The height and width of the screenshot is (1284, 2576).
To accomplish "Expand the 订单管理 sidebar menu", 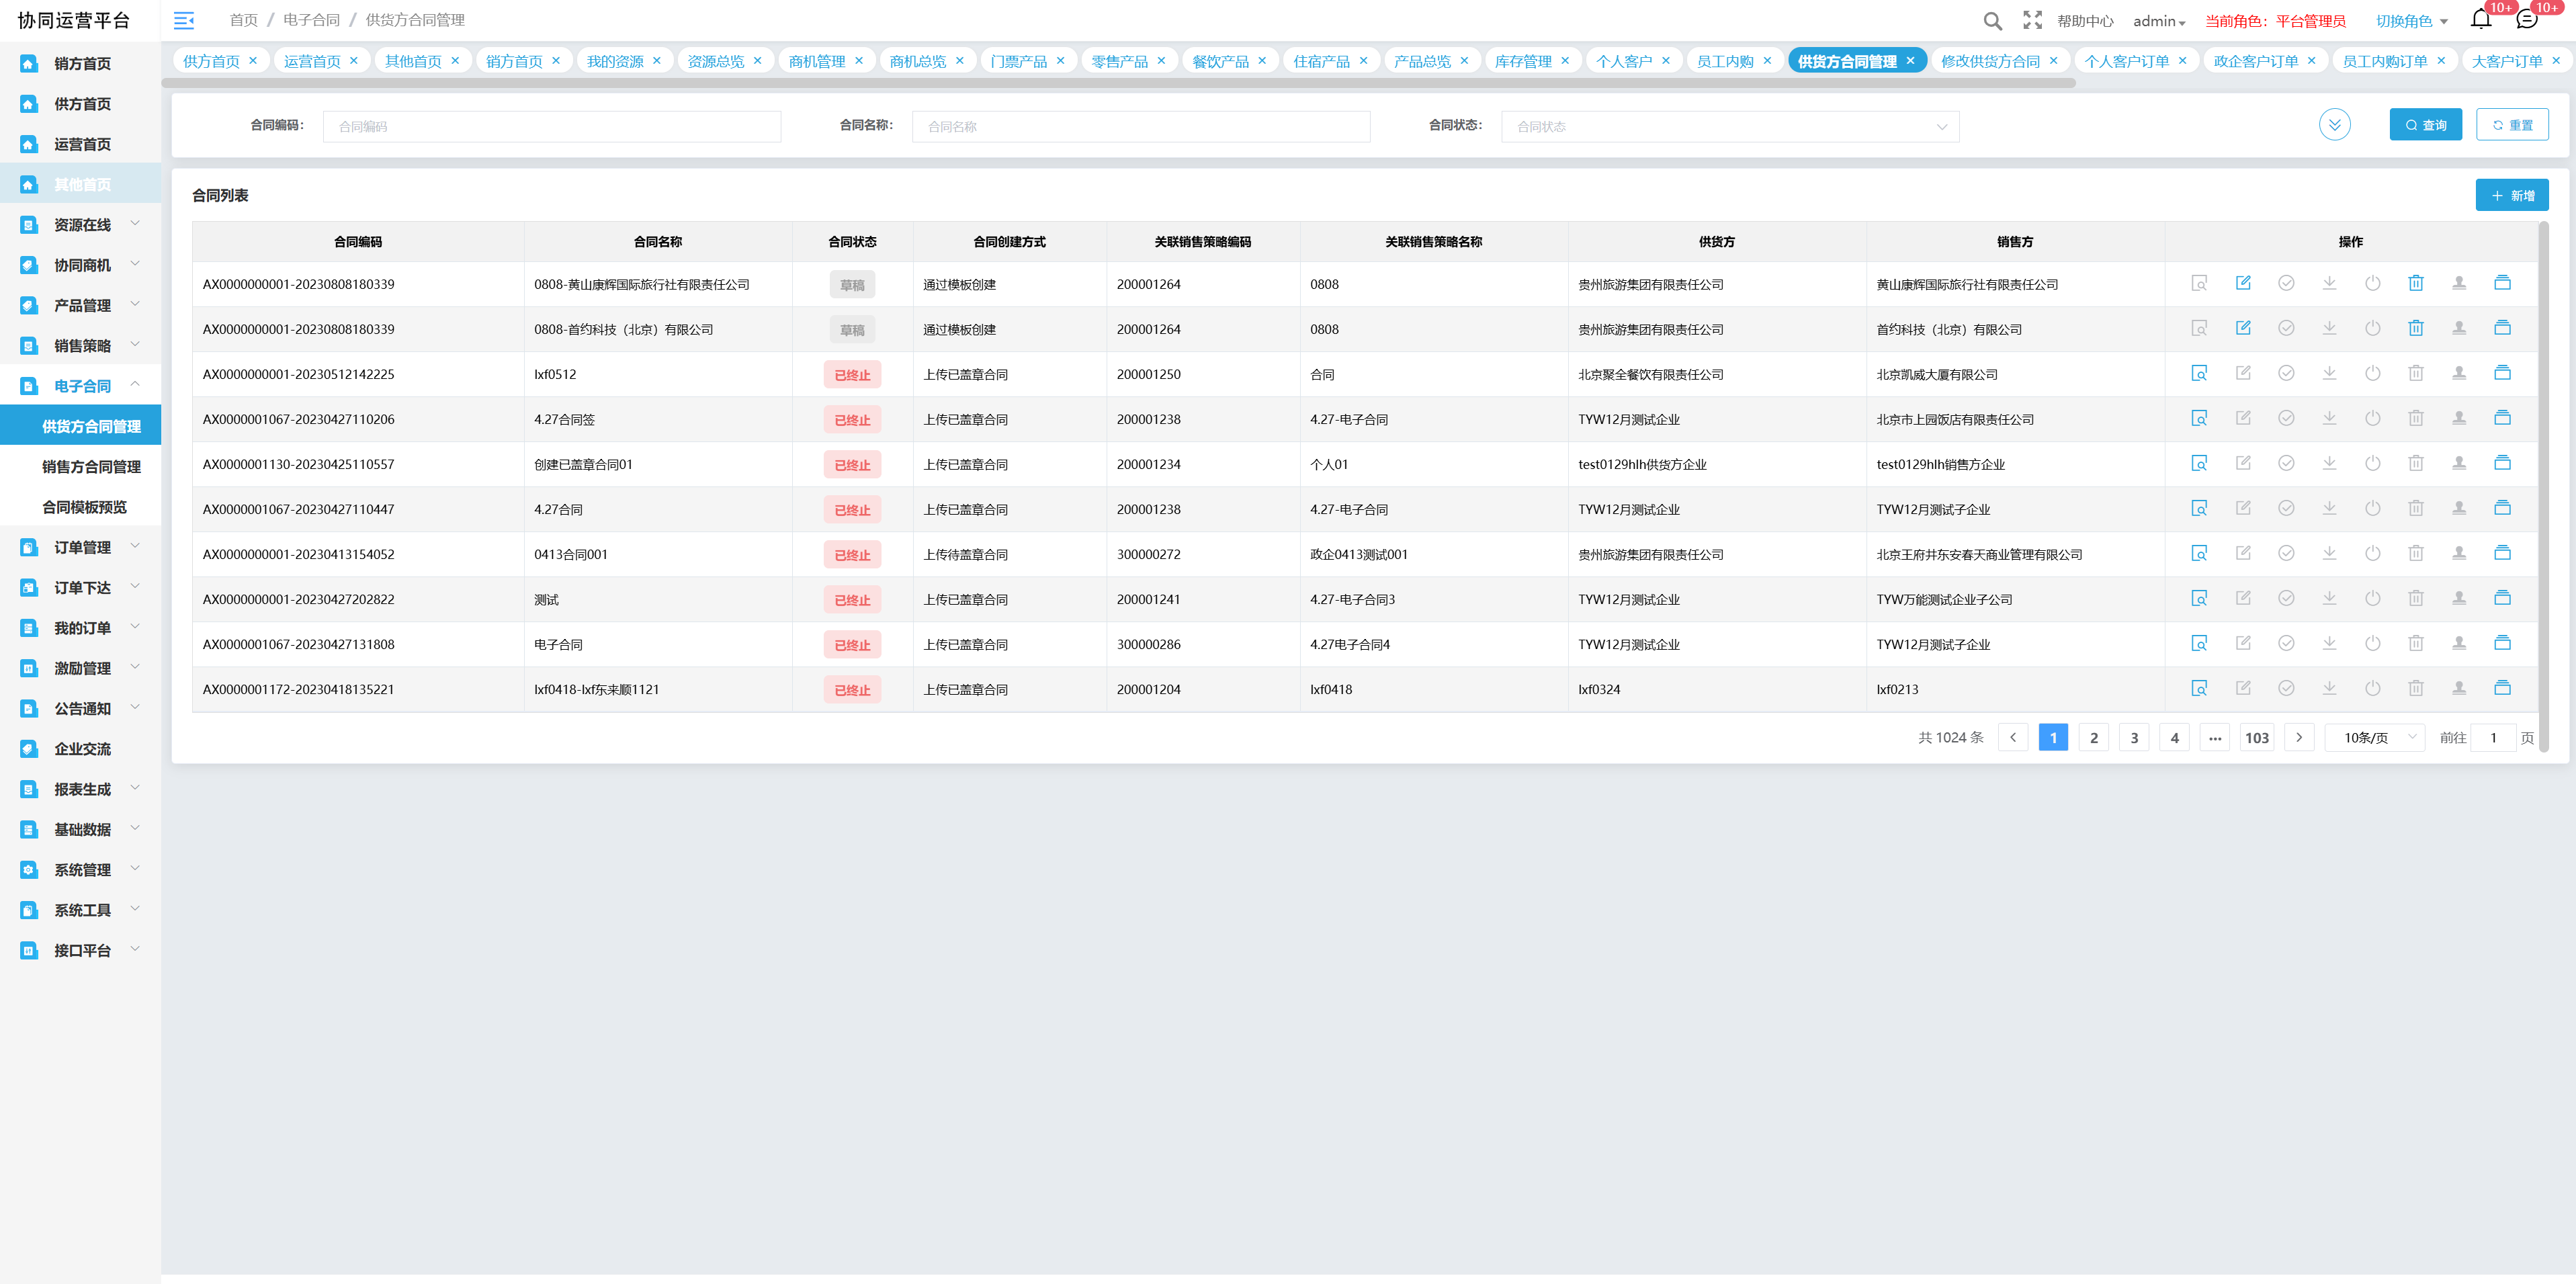I will click(x=82, y=547).
